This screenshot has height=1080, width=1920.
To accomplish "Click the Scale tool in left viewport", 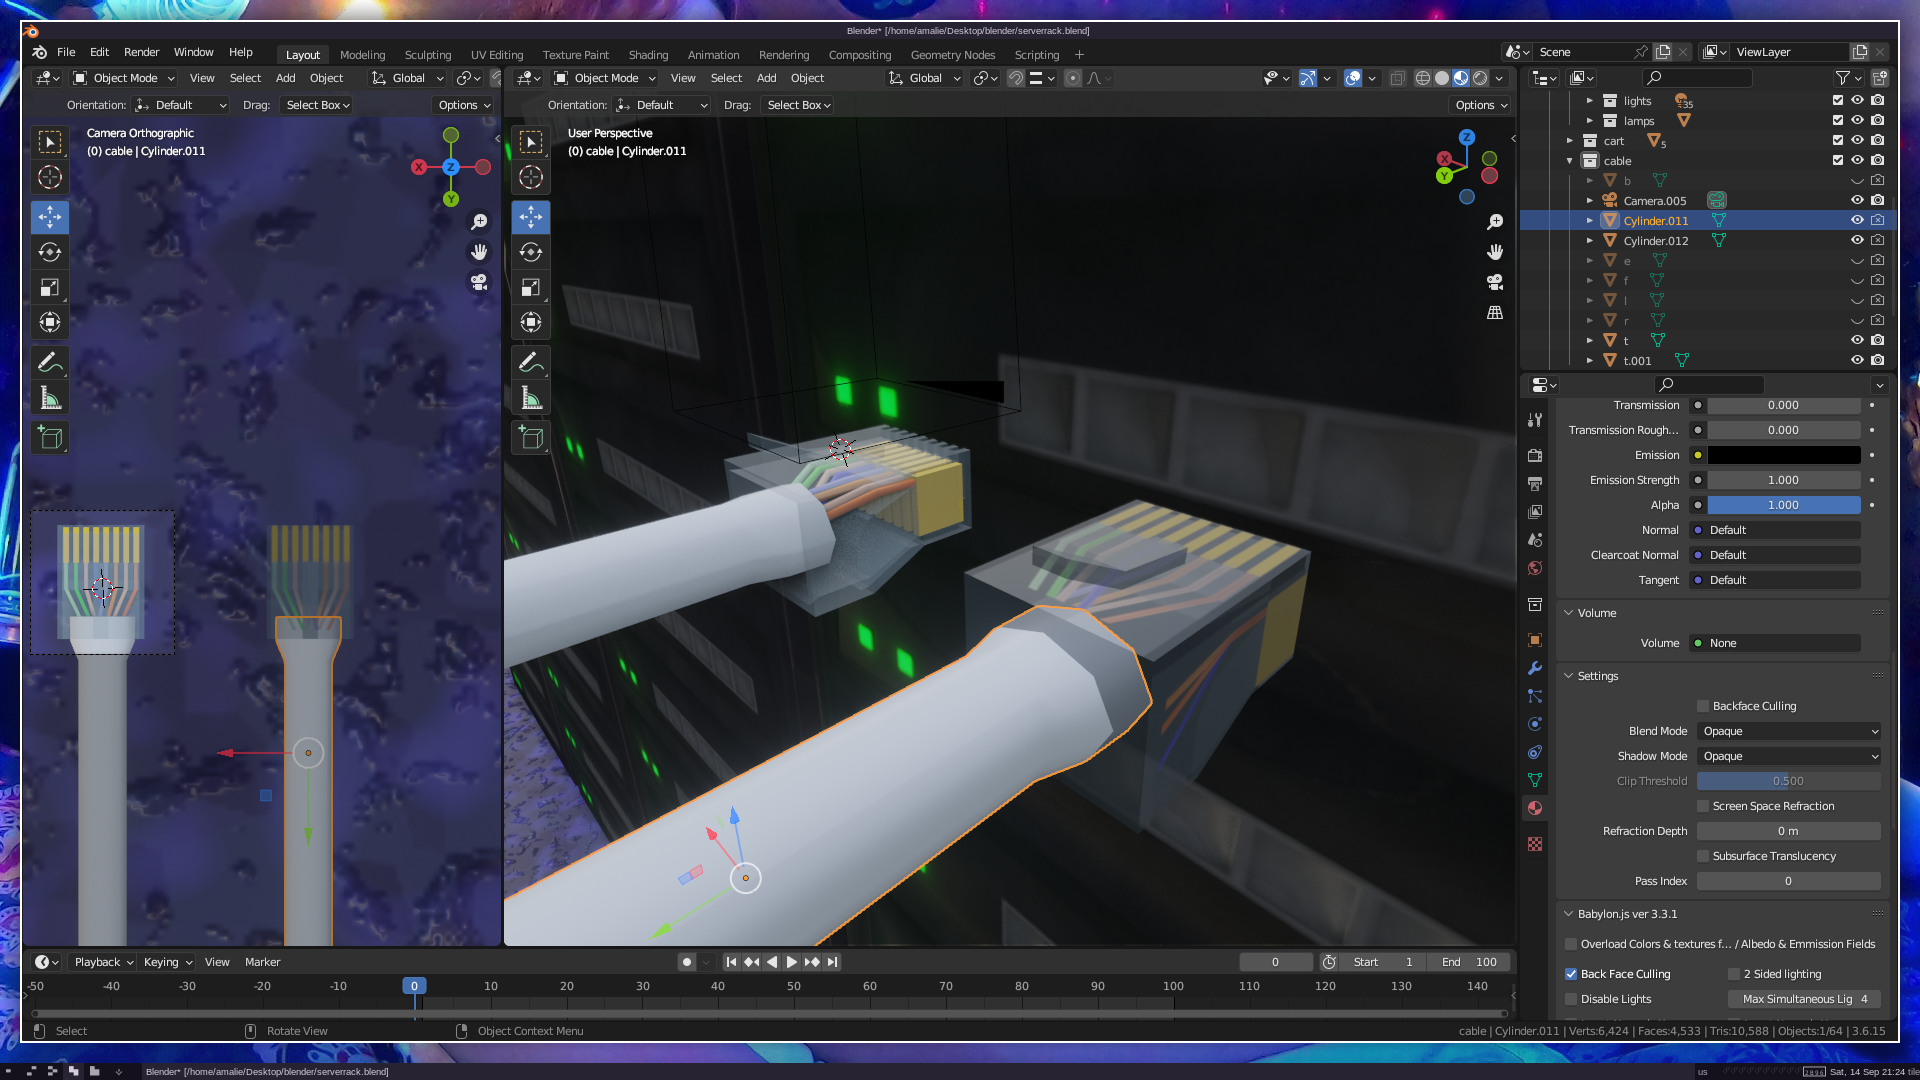I will point(50,288).
